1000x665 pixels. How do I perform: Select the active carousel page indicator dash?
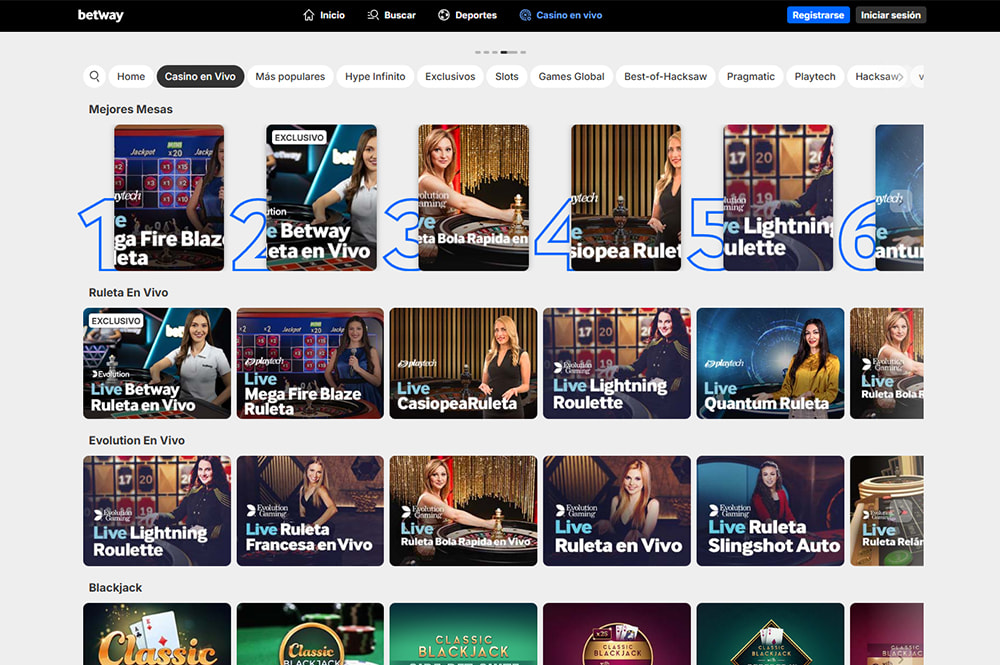508,52
